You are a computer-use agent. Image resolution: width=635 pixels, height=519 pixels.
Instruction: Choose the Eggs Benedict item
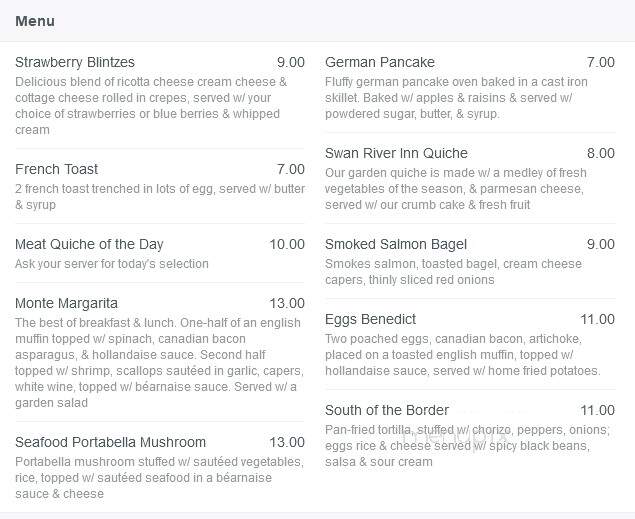click(x=370, y=319)
